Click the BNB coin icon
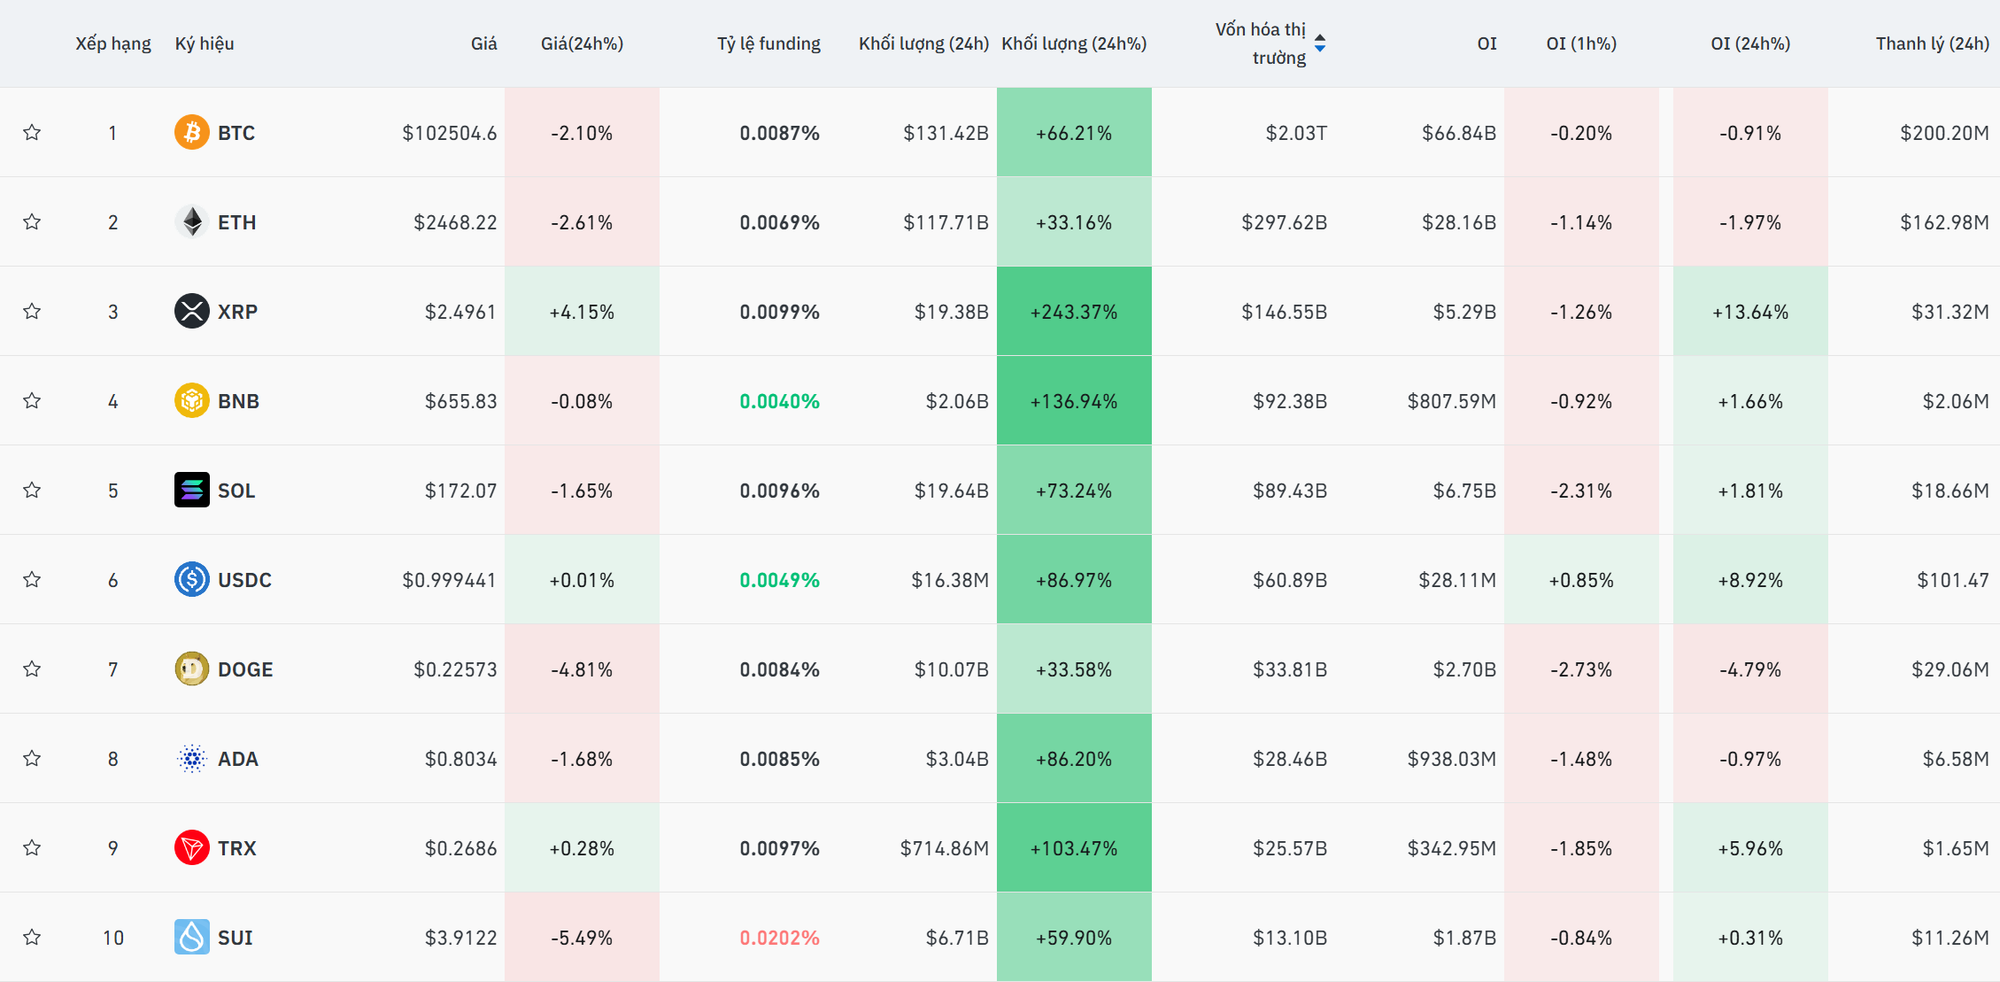This screenshot has height=982, width=2000. (x=192, y=401)
